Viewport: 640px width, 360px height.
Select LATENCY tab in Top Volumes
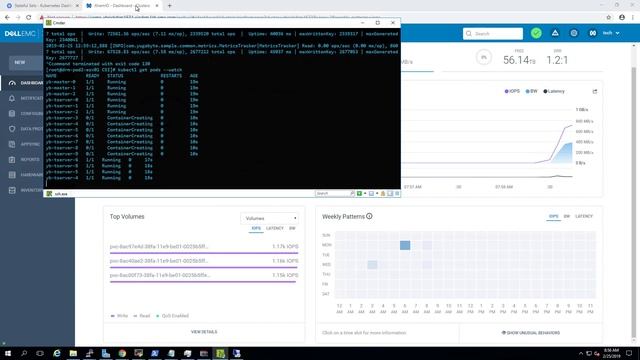coord(275,229)
